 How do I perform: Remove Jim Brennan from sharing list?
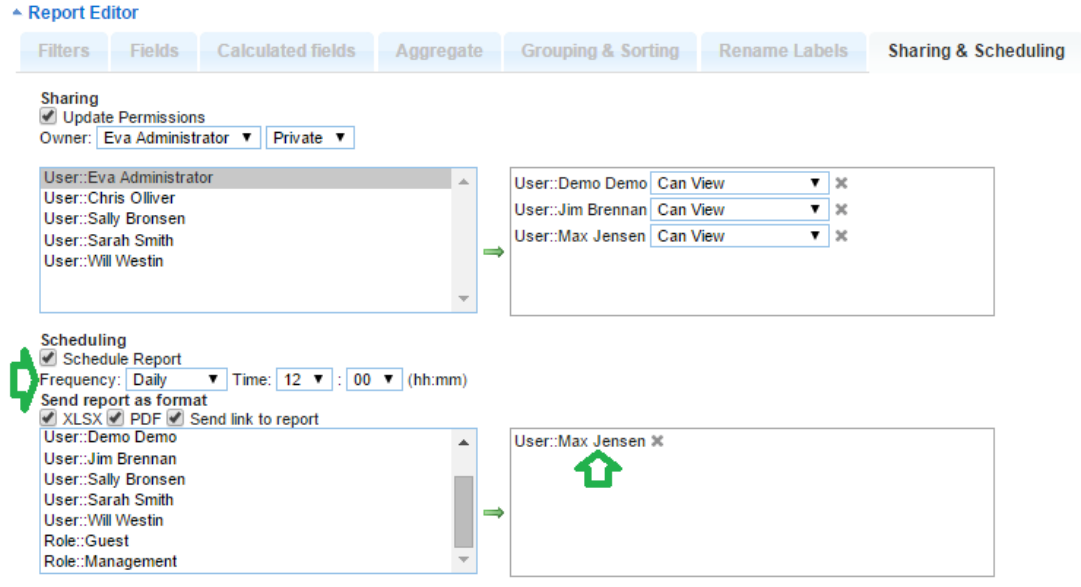tap(841, 210)
